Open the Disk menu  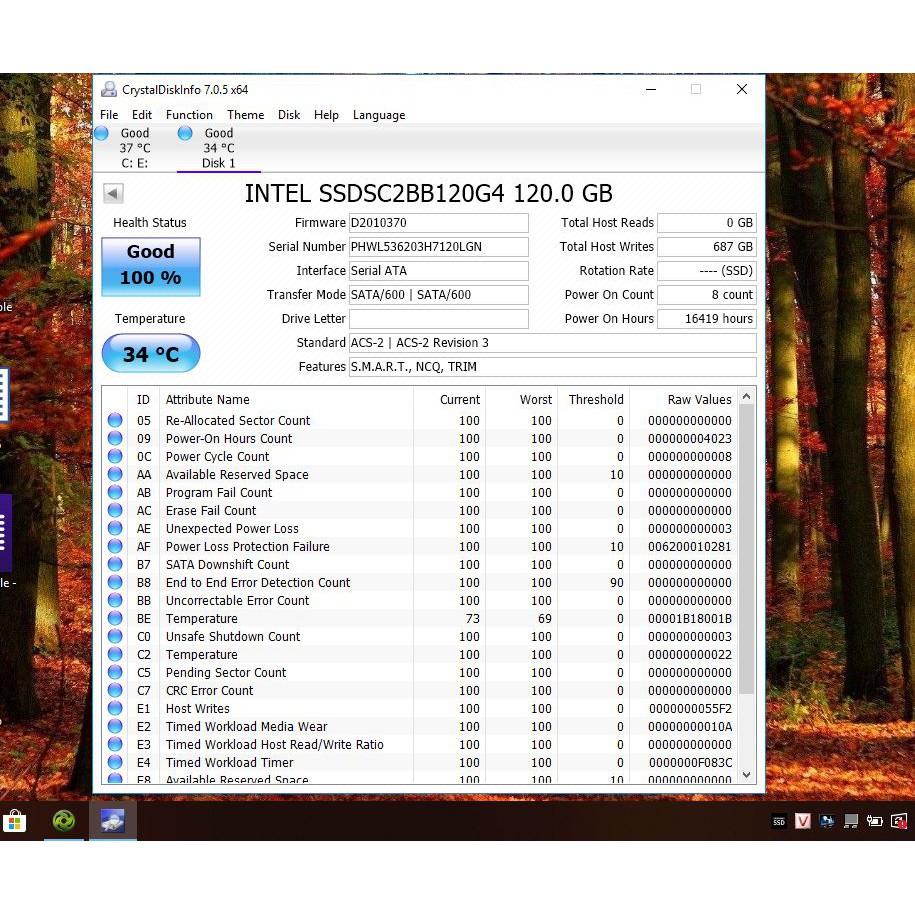pos(289,115)
